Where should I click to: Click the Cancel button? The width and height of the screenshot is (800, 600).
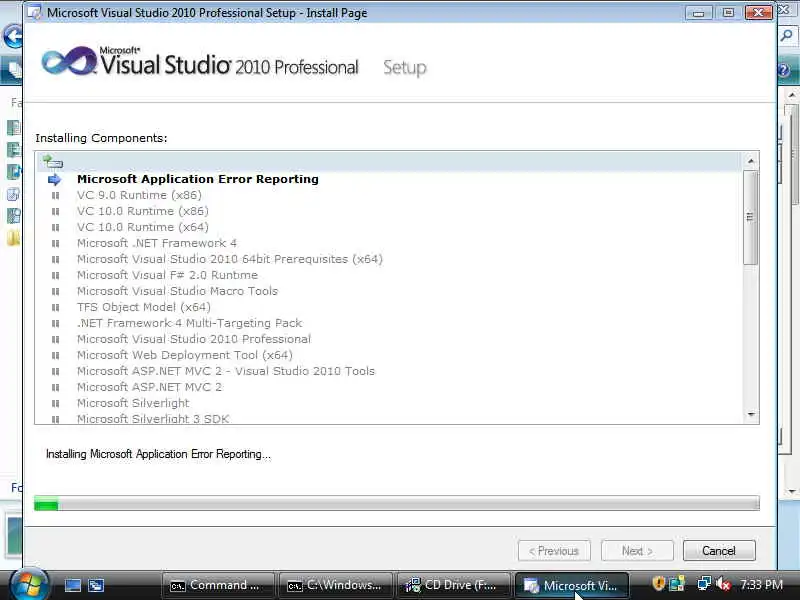click(719, 551)
